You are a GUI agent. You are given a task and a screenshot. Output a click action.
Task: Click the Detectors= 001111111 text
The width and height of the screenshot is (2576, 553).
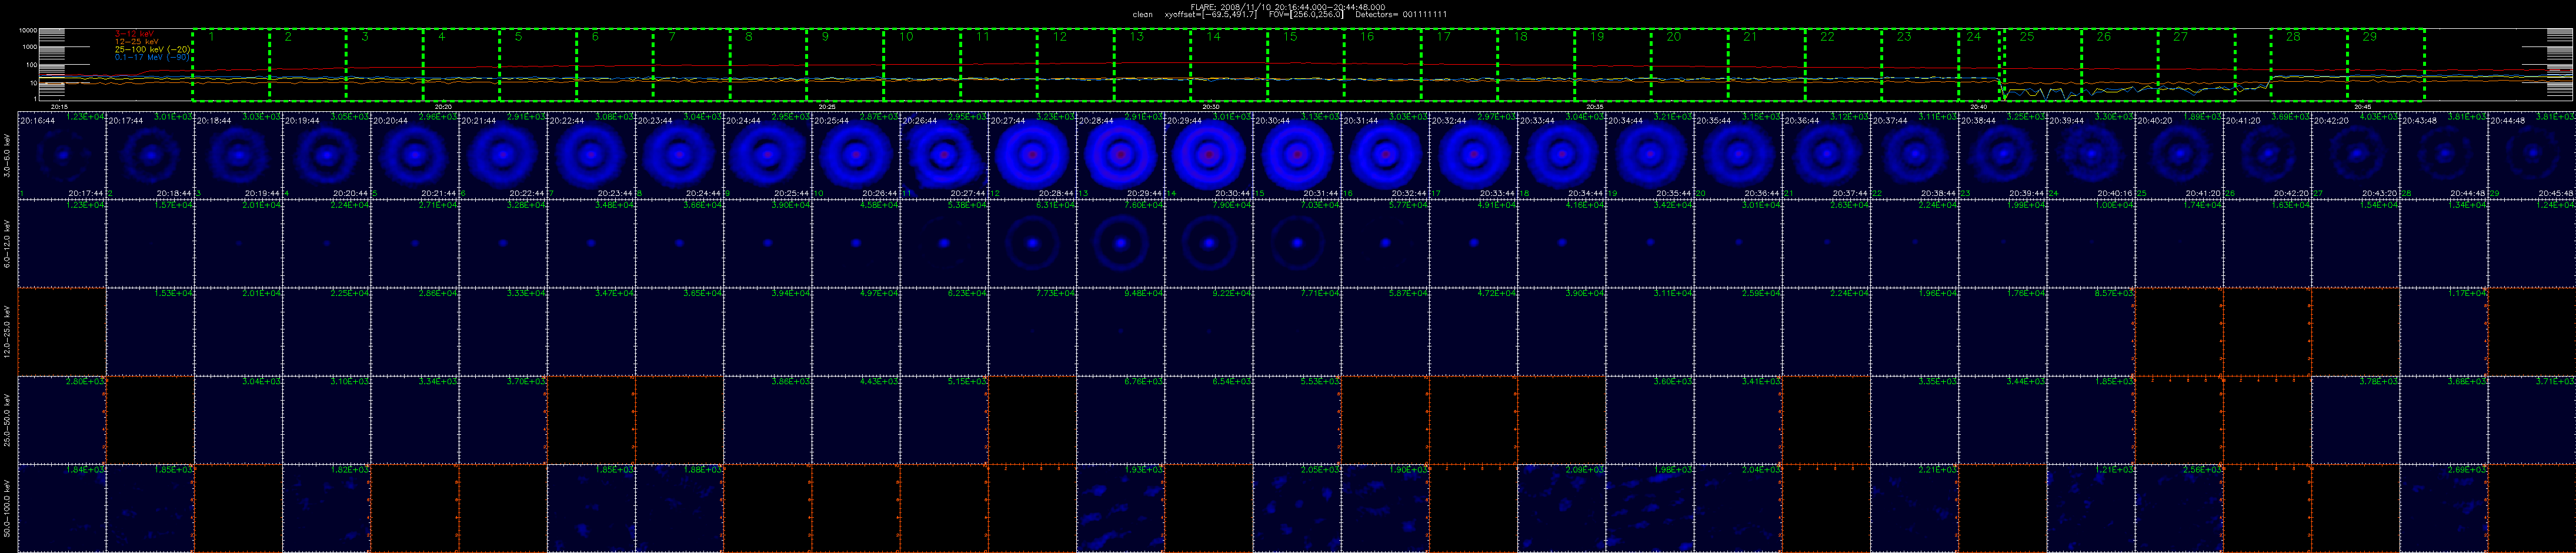(x=1400, y=15)
